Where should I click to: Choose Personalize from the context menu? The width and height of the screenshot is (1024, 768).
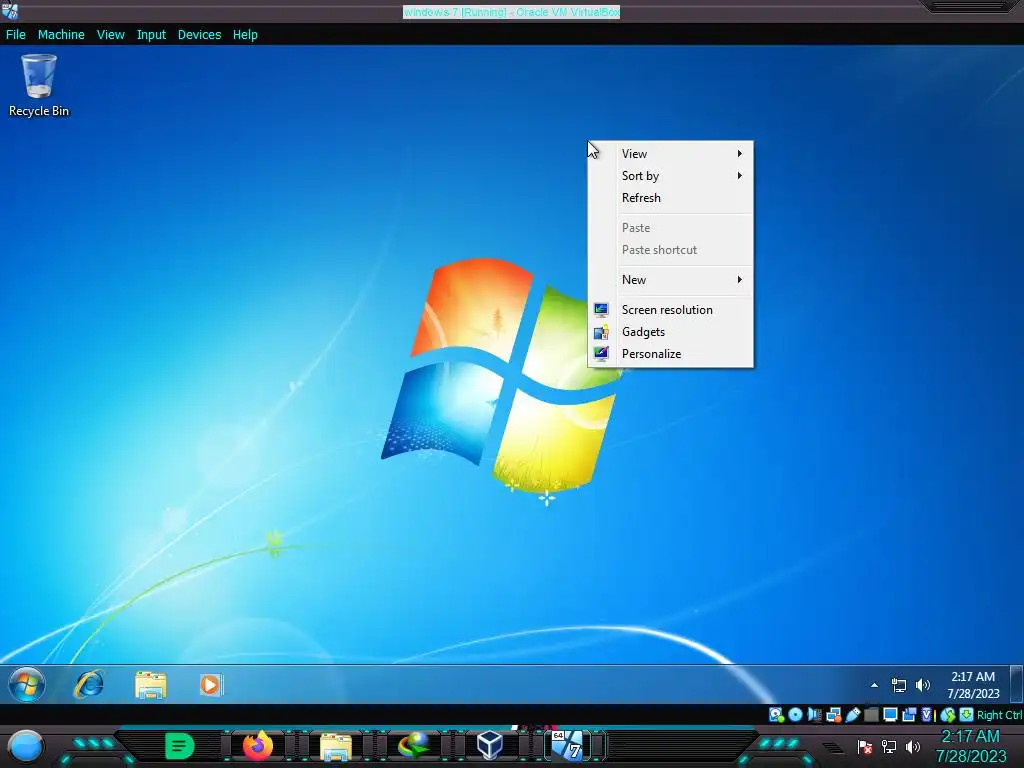tap(671, 354)
